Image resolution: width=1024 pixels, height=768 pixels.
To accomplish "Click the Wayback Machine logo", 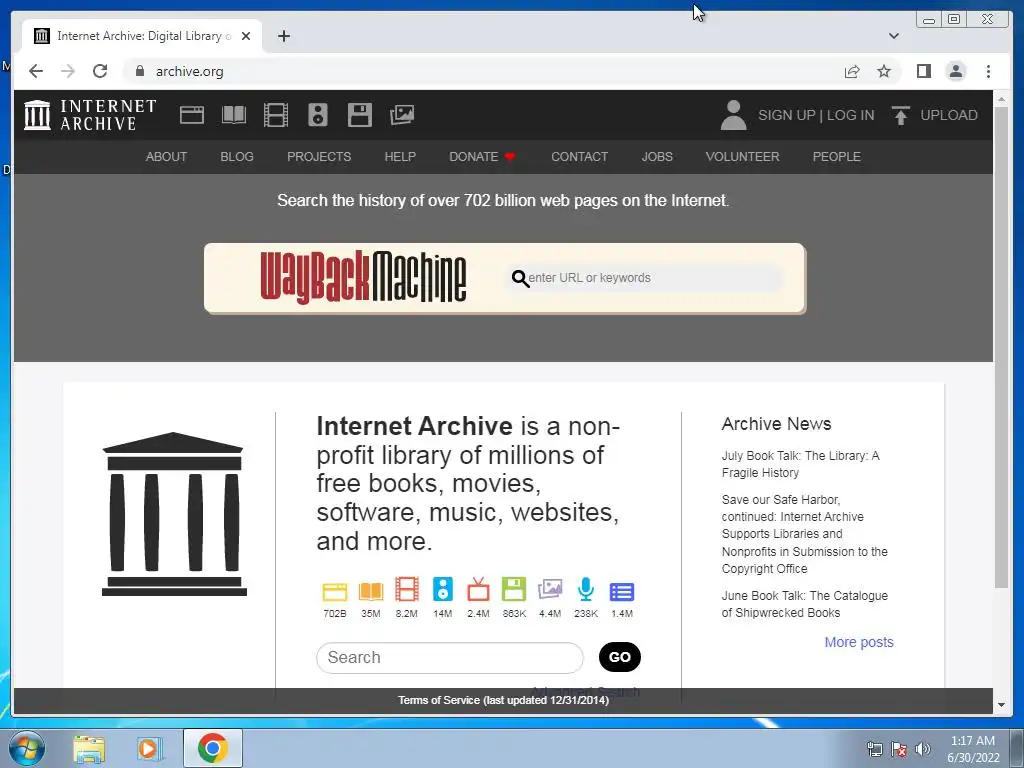I will coord(363,278).
